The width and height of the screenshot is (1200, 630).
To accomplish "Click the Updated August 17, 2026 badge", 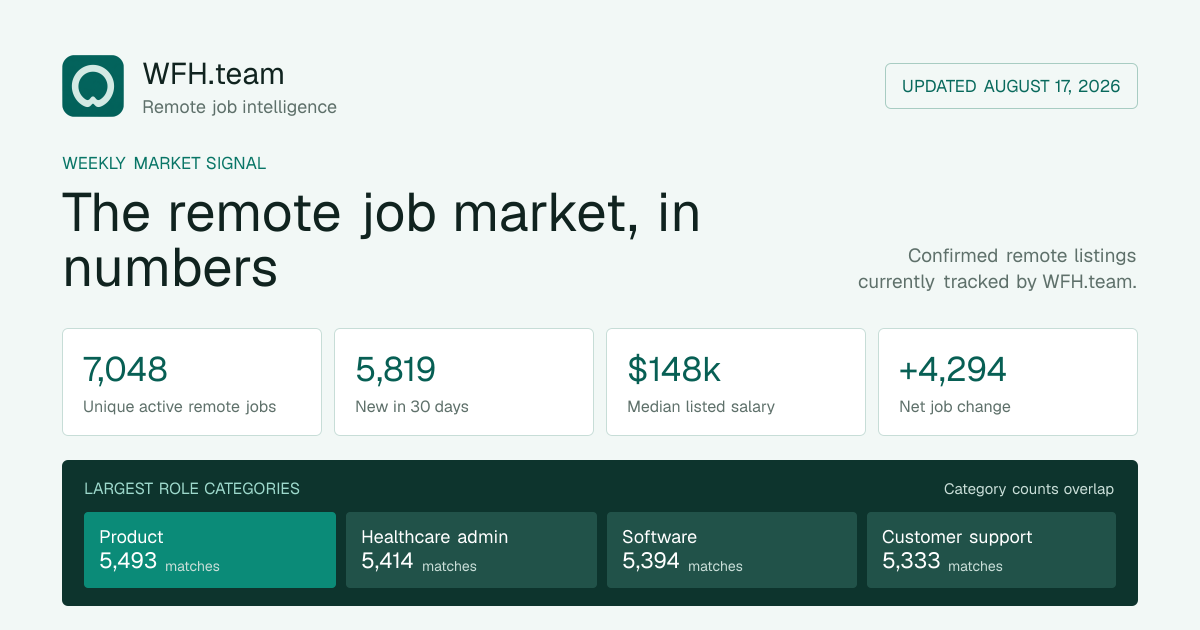I will pyautogui.click(x=1011, y=86).
